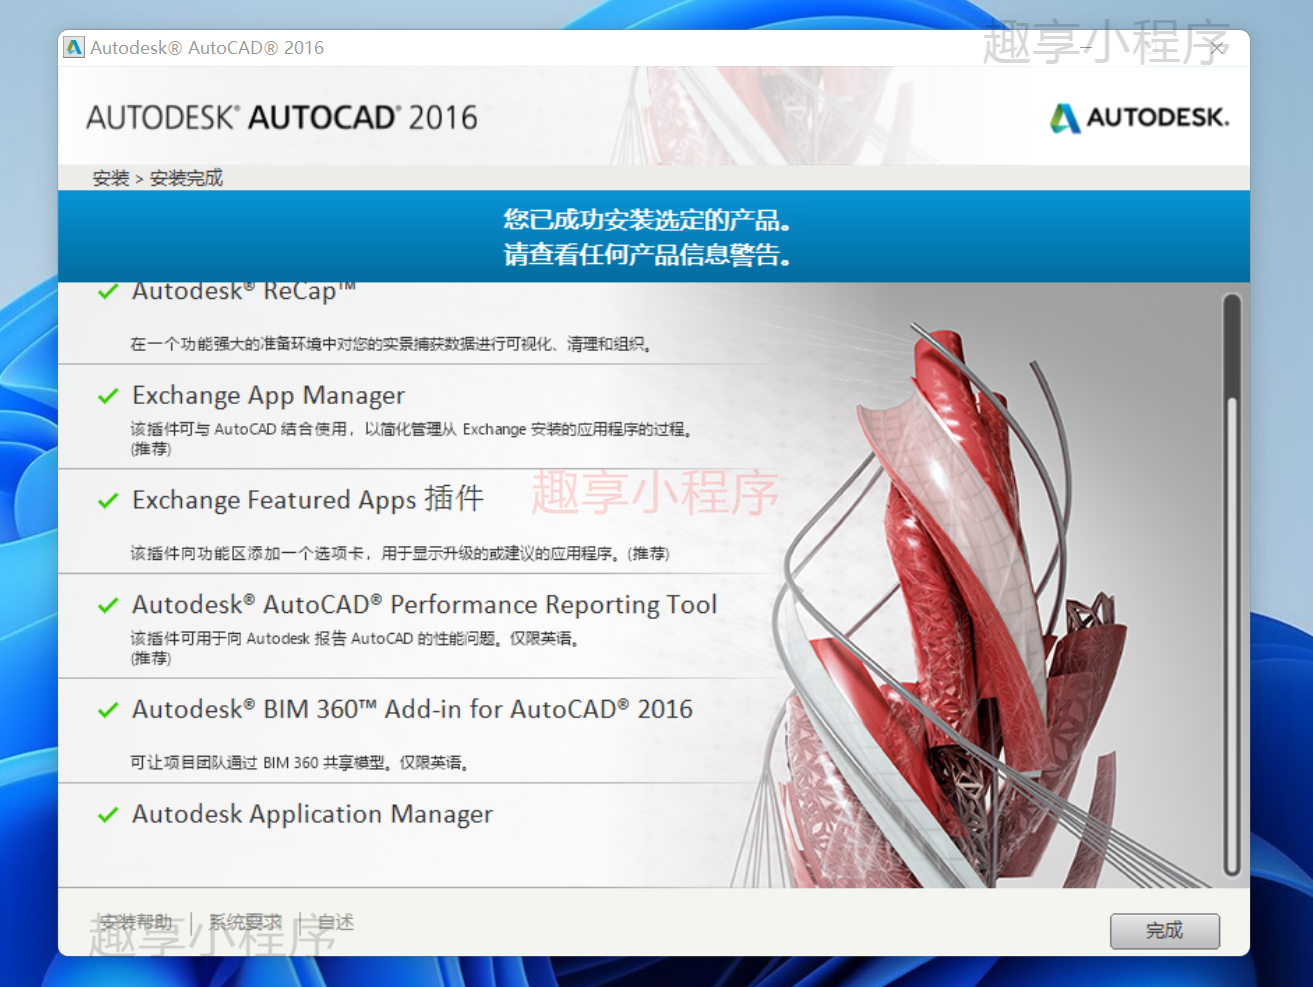Image resolution: width=1313 pixels, height=987 pixels.
Task: Select the Exchange App Manager title
Action: click(x=268, y=396)
